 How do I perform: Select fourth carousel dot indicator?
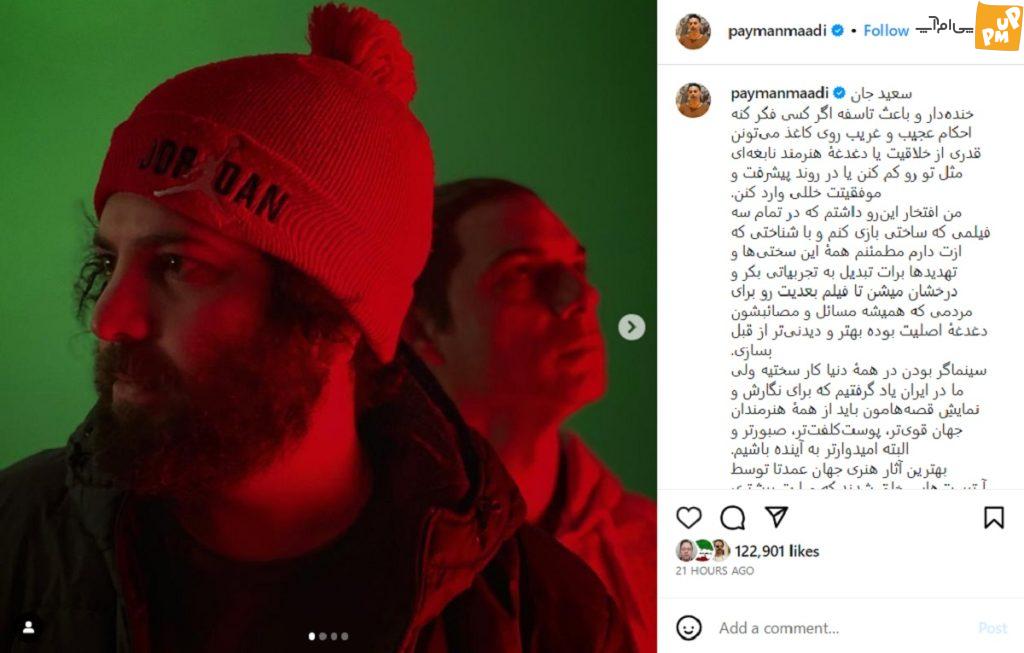(345, 636)
